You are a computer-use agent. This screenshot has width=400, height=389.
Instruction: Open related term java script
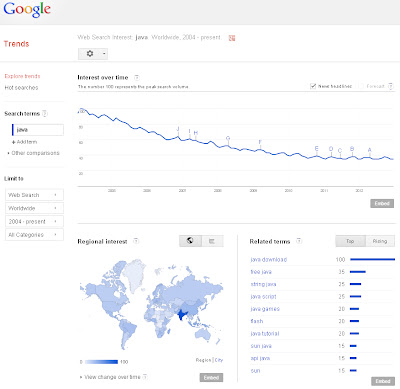click(x=263, y=297)
